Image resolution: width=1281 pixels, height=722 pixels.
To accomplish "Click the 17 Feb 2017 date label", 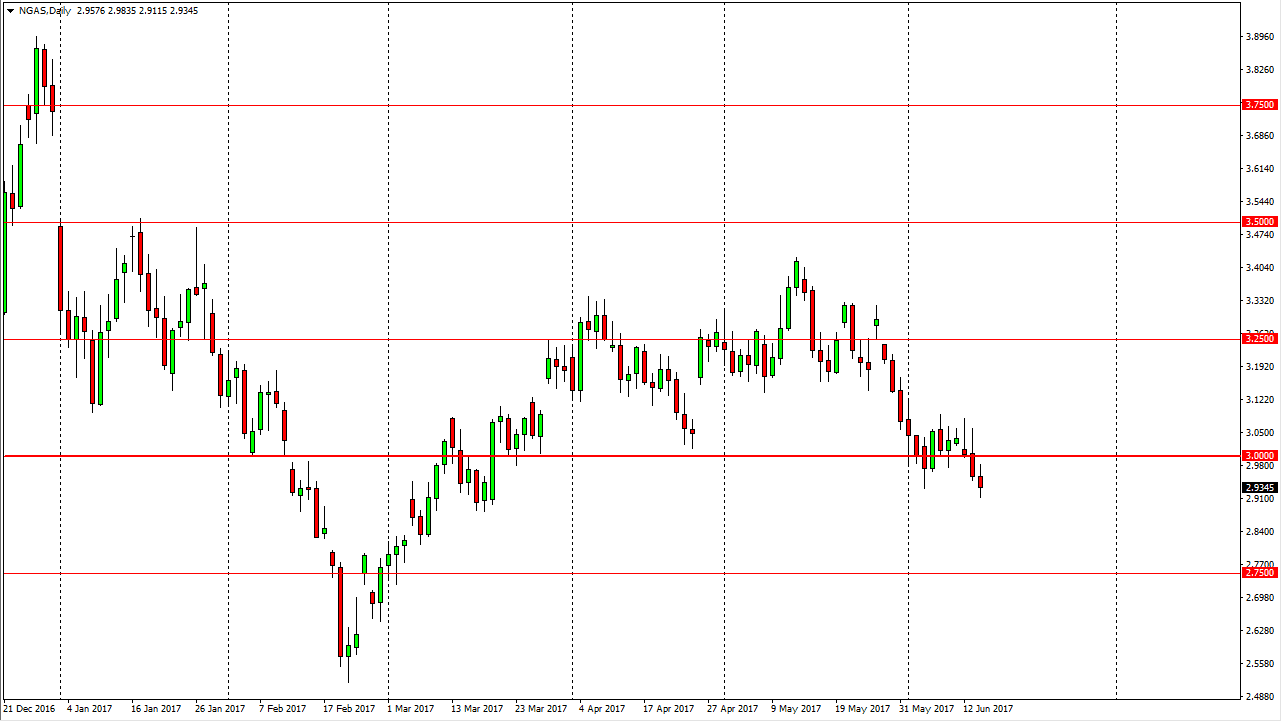I will click(x=350, y=709).
